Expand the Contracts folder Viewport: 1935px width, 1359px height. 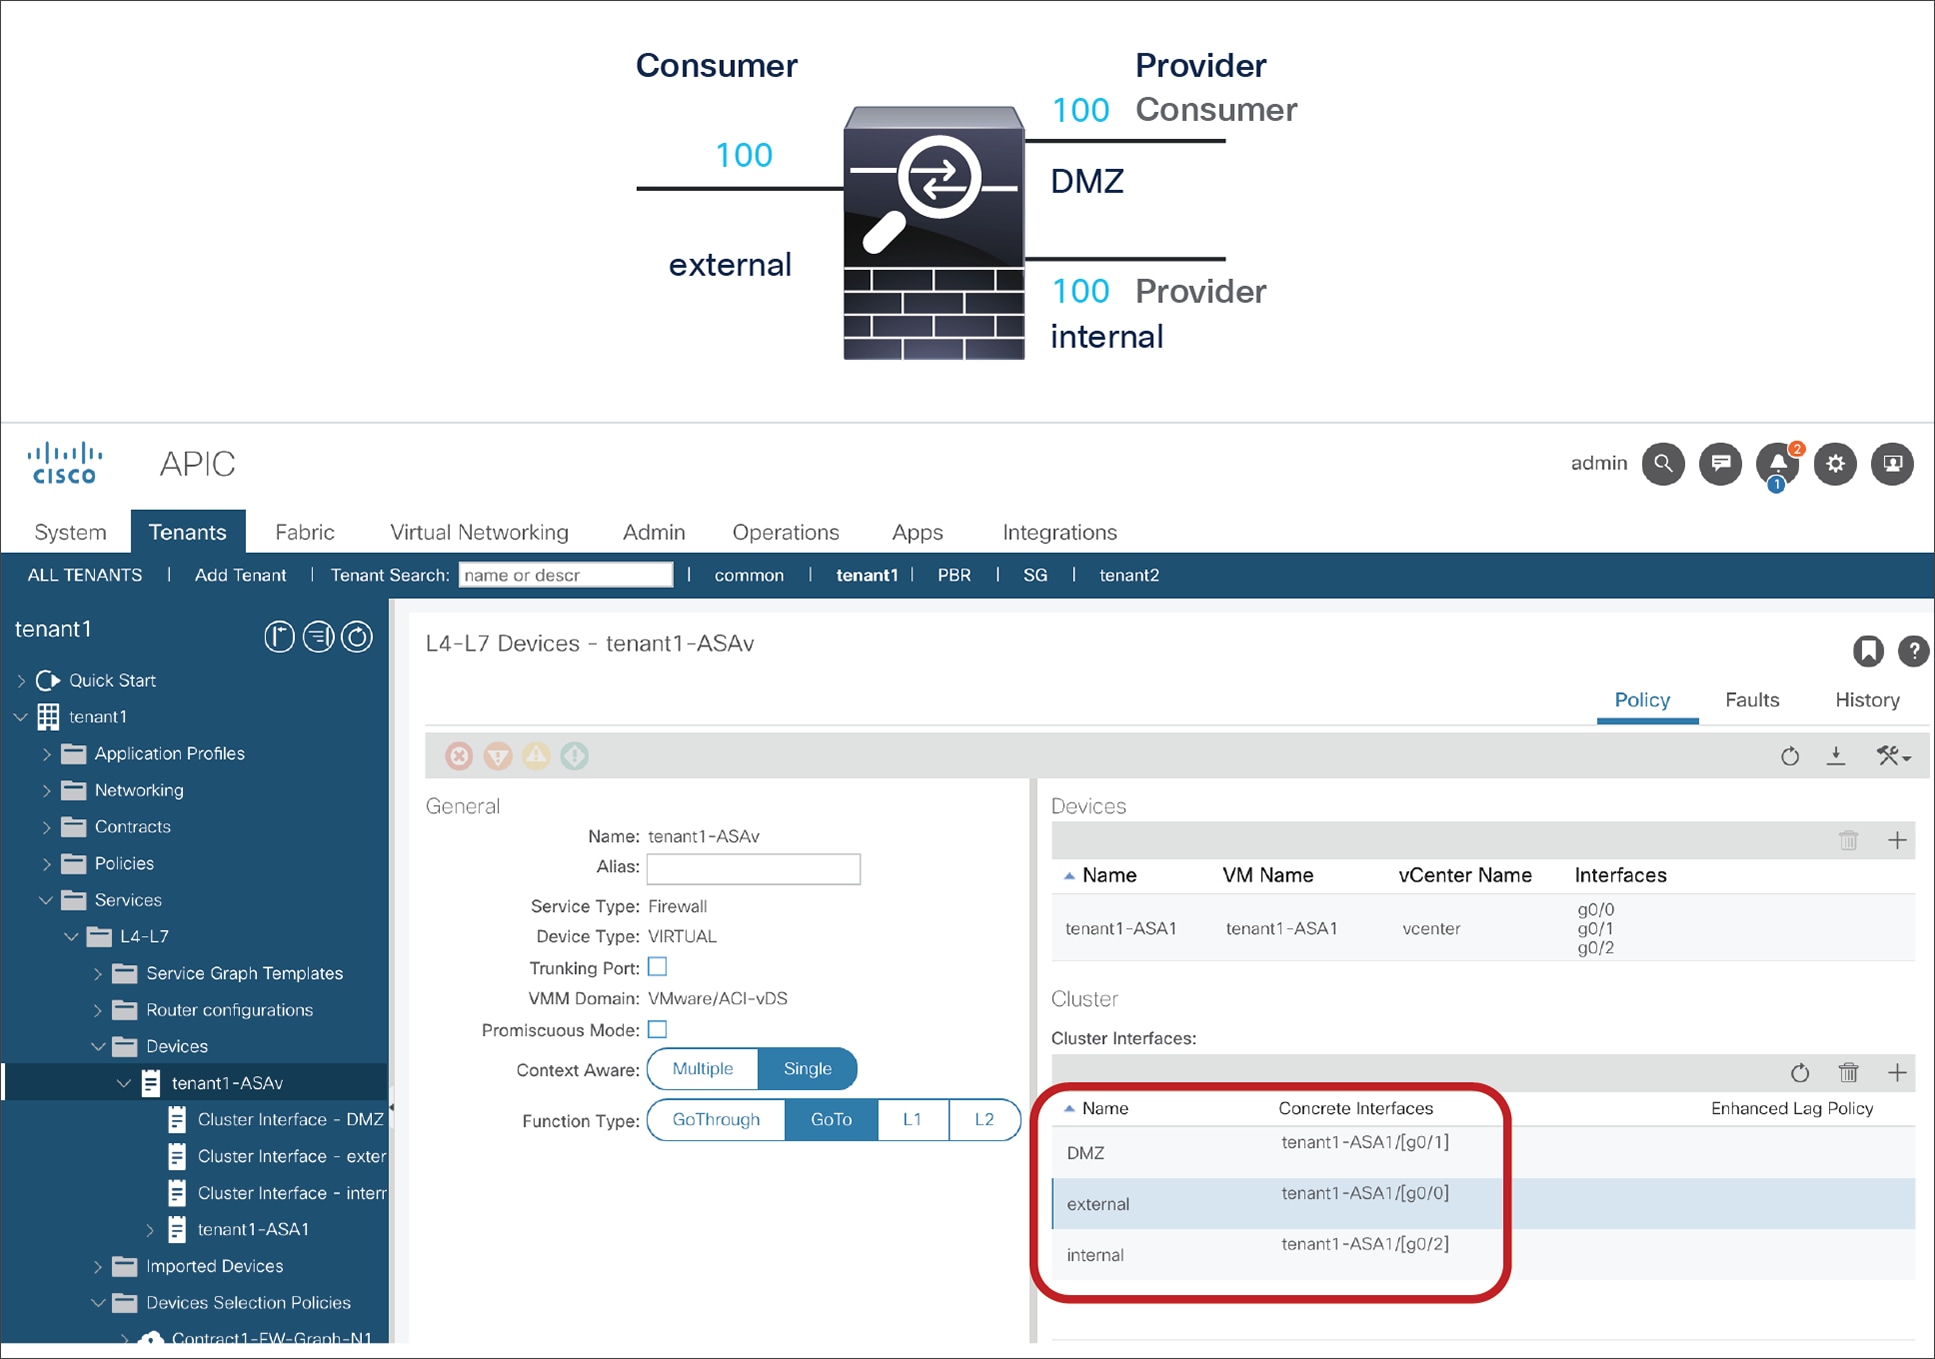click(46, 827)
